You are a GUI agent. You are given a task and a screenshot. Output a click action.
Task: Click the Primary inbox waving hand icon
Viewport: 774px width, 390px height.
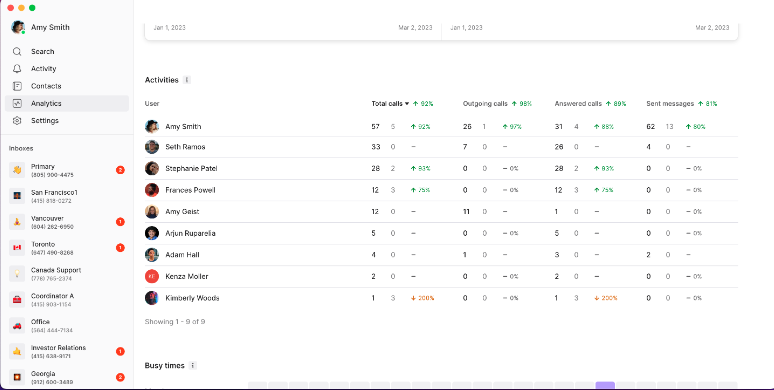pos(17,170)
